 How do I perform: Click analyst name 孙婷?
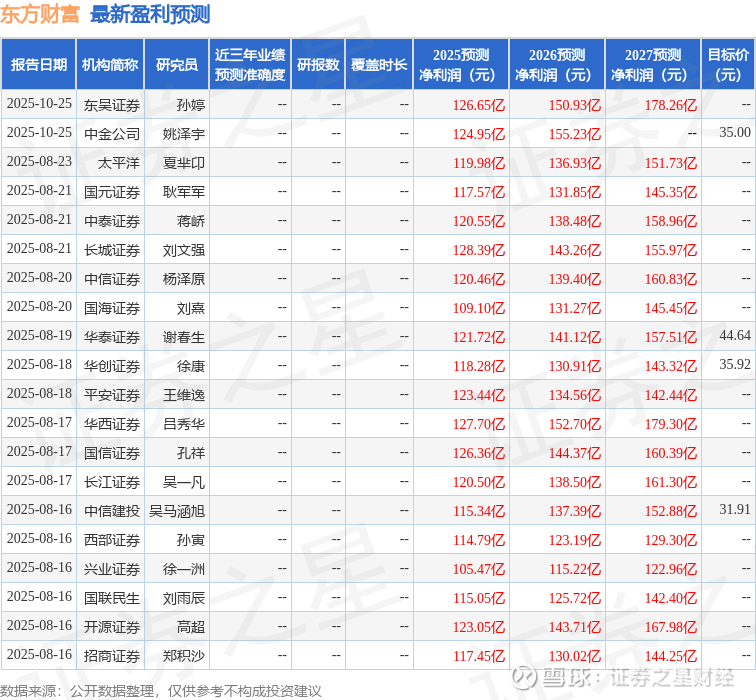tap(191, 105)
